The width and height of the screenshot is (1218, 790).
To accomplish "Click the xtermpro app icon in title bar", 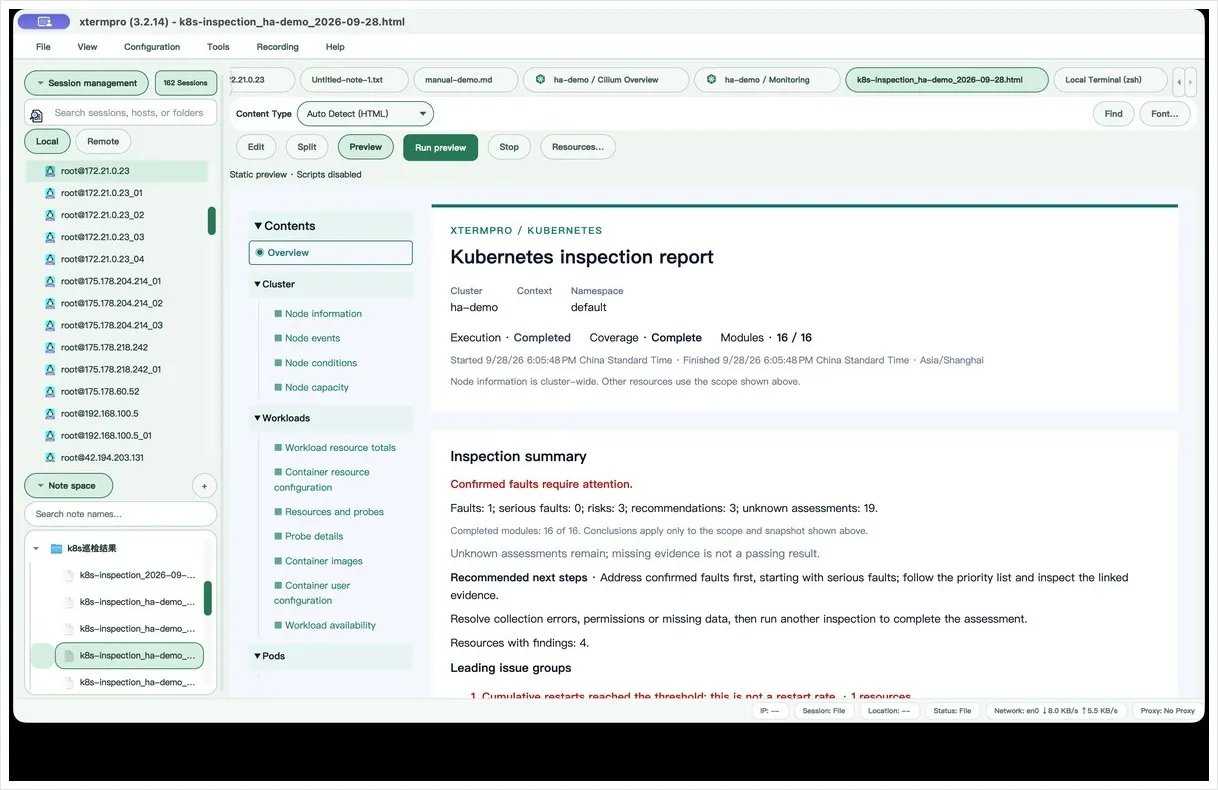I will (x=44, y=21).
